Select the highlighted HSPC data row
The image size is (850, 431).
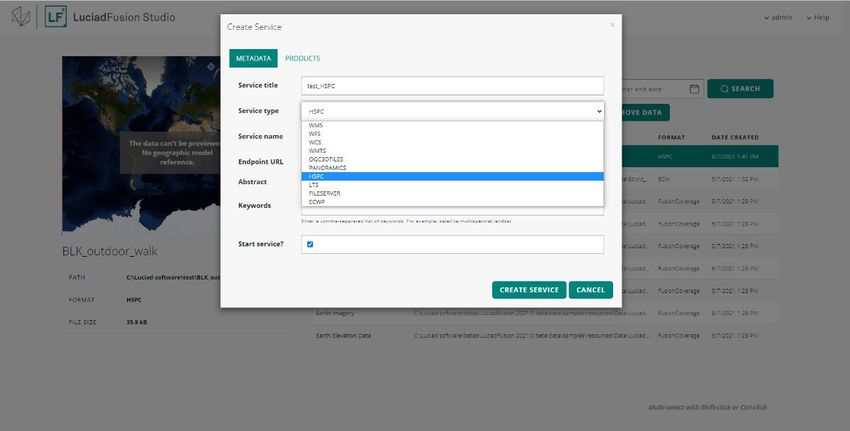click(700, 156)
